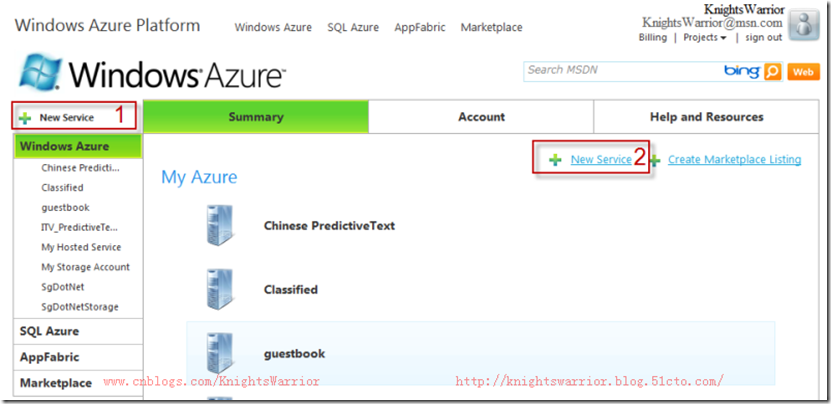Select My Storage Account in sidebar
831x404 pixels.
pos(85,267)
